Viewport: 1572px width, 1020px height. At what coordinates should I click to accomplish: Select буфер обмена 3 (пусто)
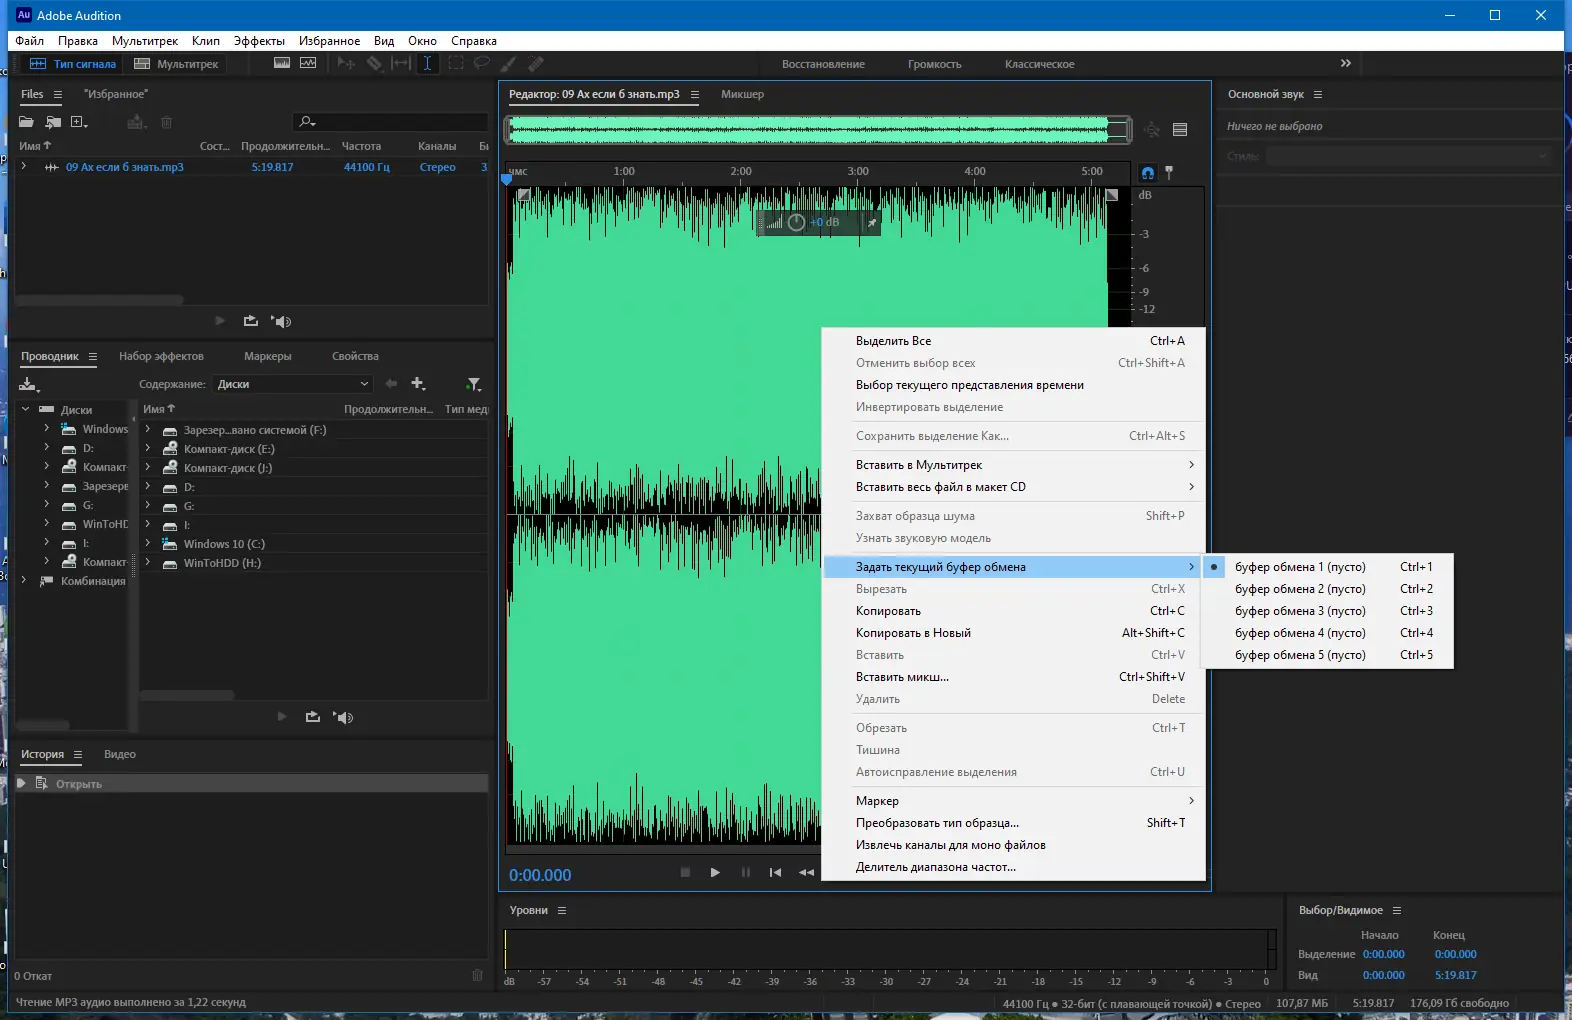(1299, 611)
